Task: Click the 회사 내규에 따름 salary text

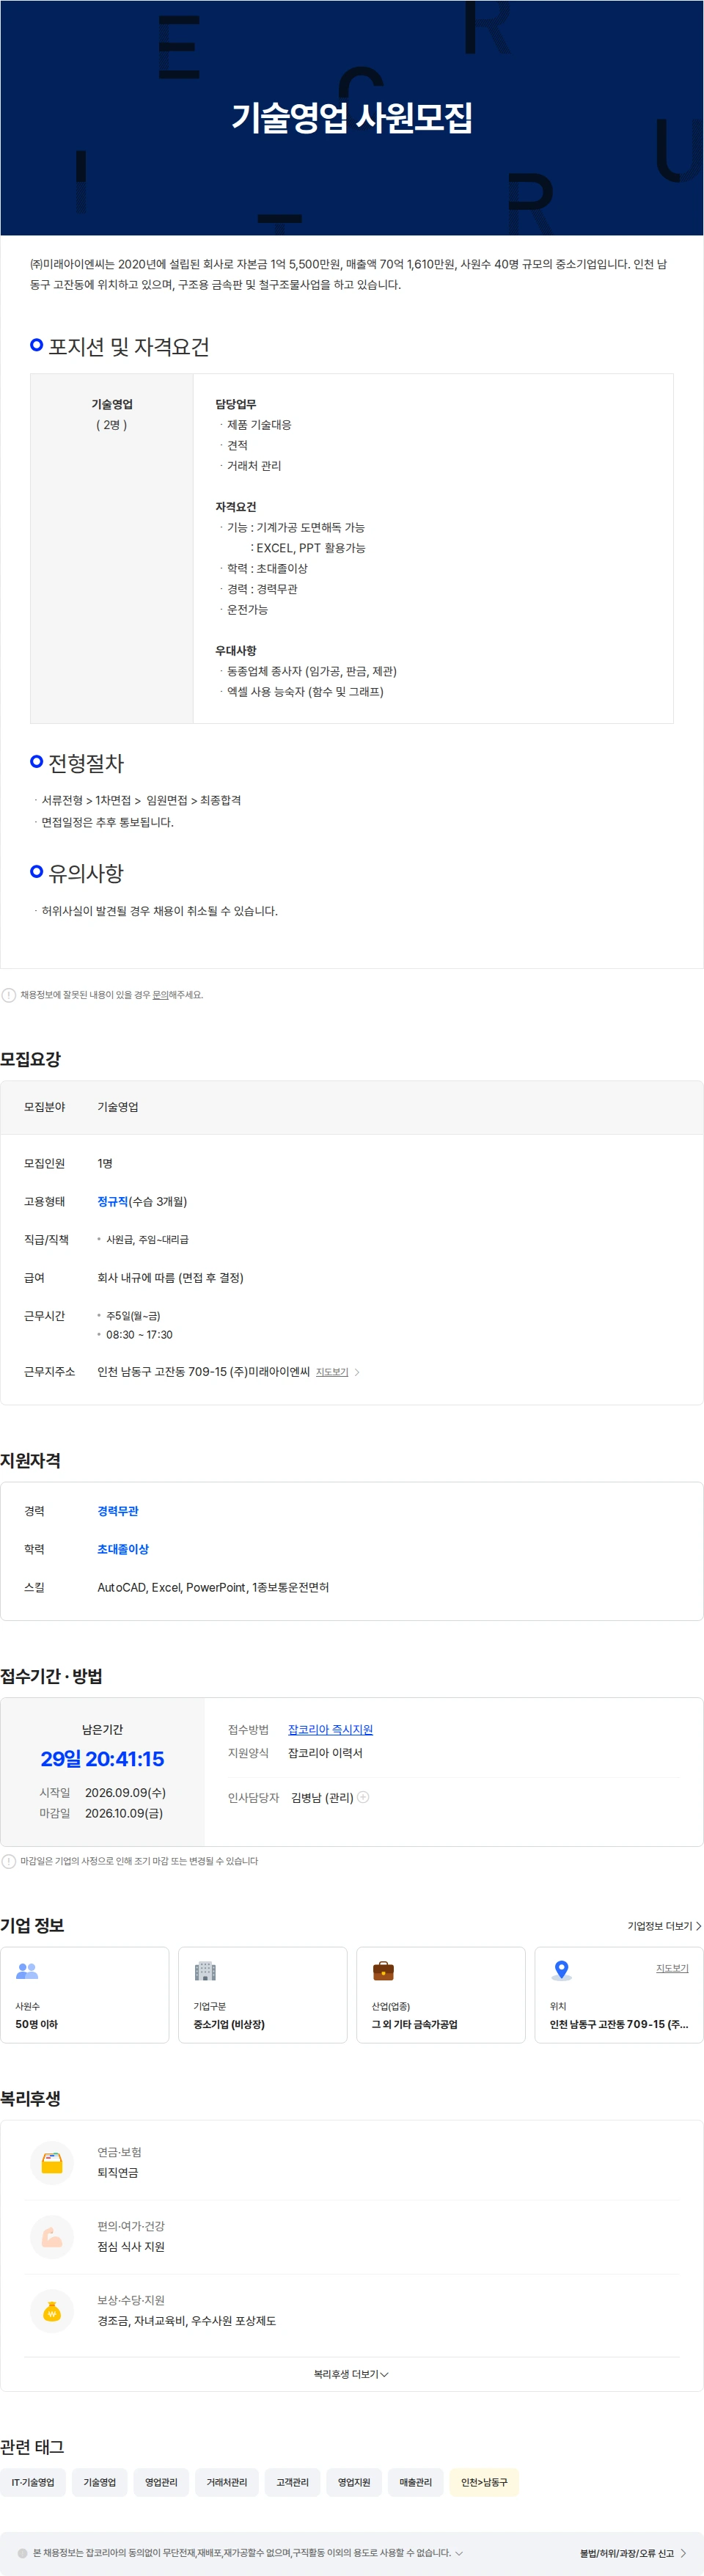Action: pyautogui.click(x=170, y=1277)
